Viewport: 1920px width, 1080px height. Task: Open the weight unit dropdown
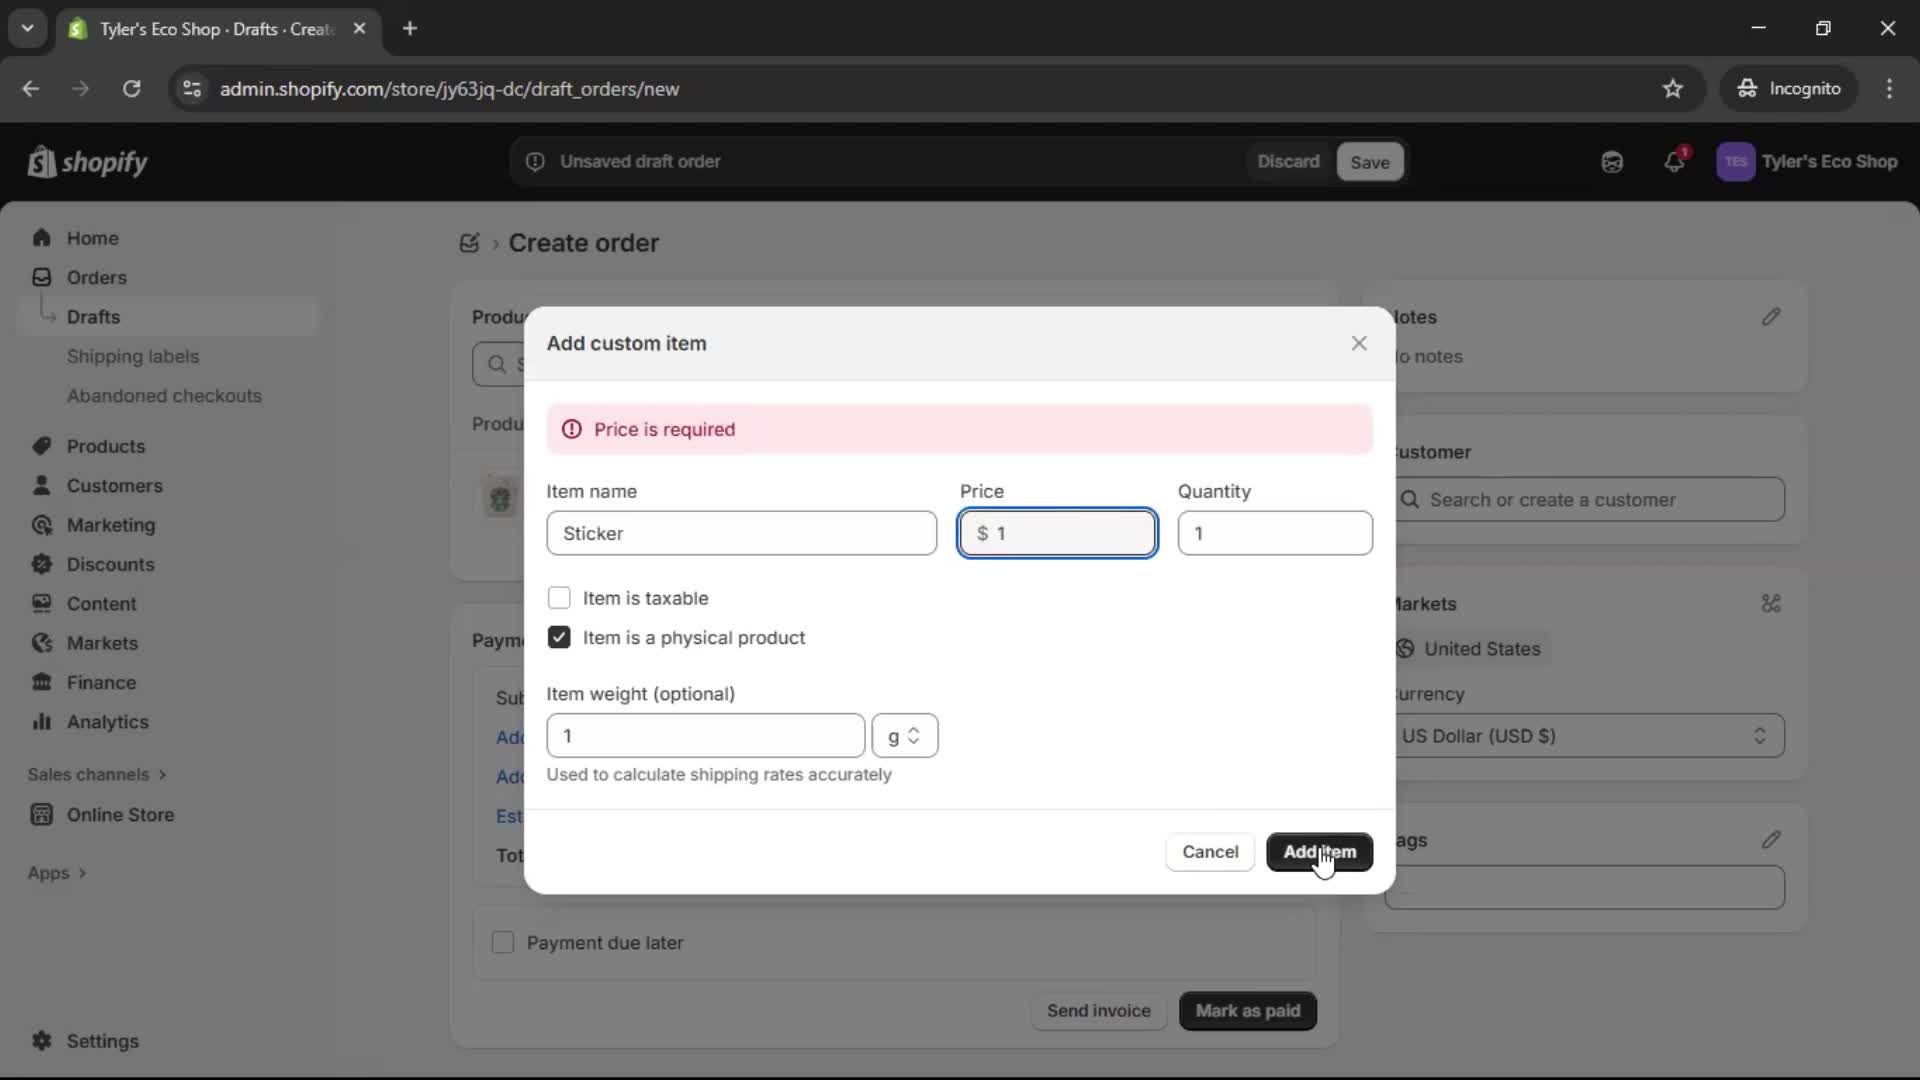tap(905, 735)
